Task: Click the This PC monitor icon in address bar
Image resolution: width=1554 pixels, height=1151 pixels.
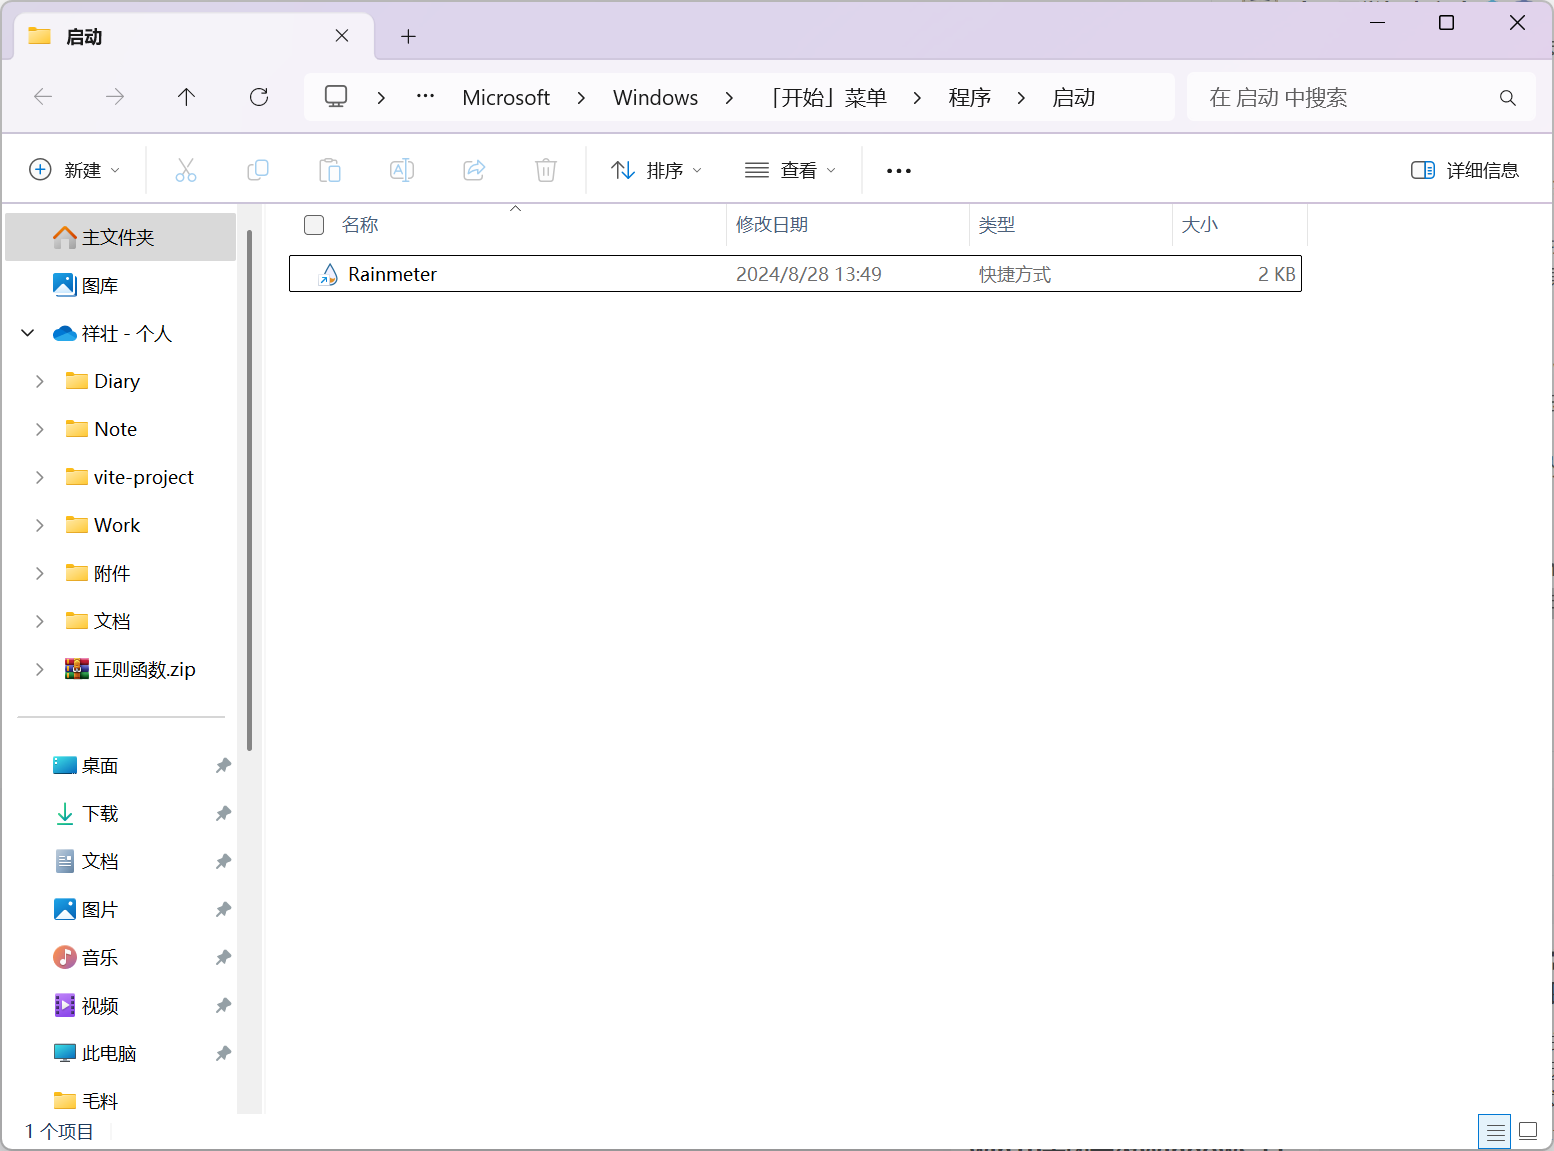Action: pyautogui.click(x=336, y=97)
